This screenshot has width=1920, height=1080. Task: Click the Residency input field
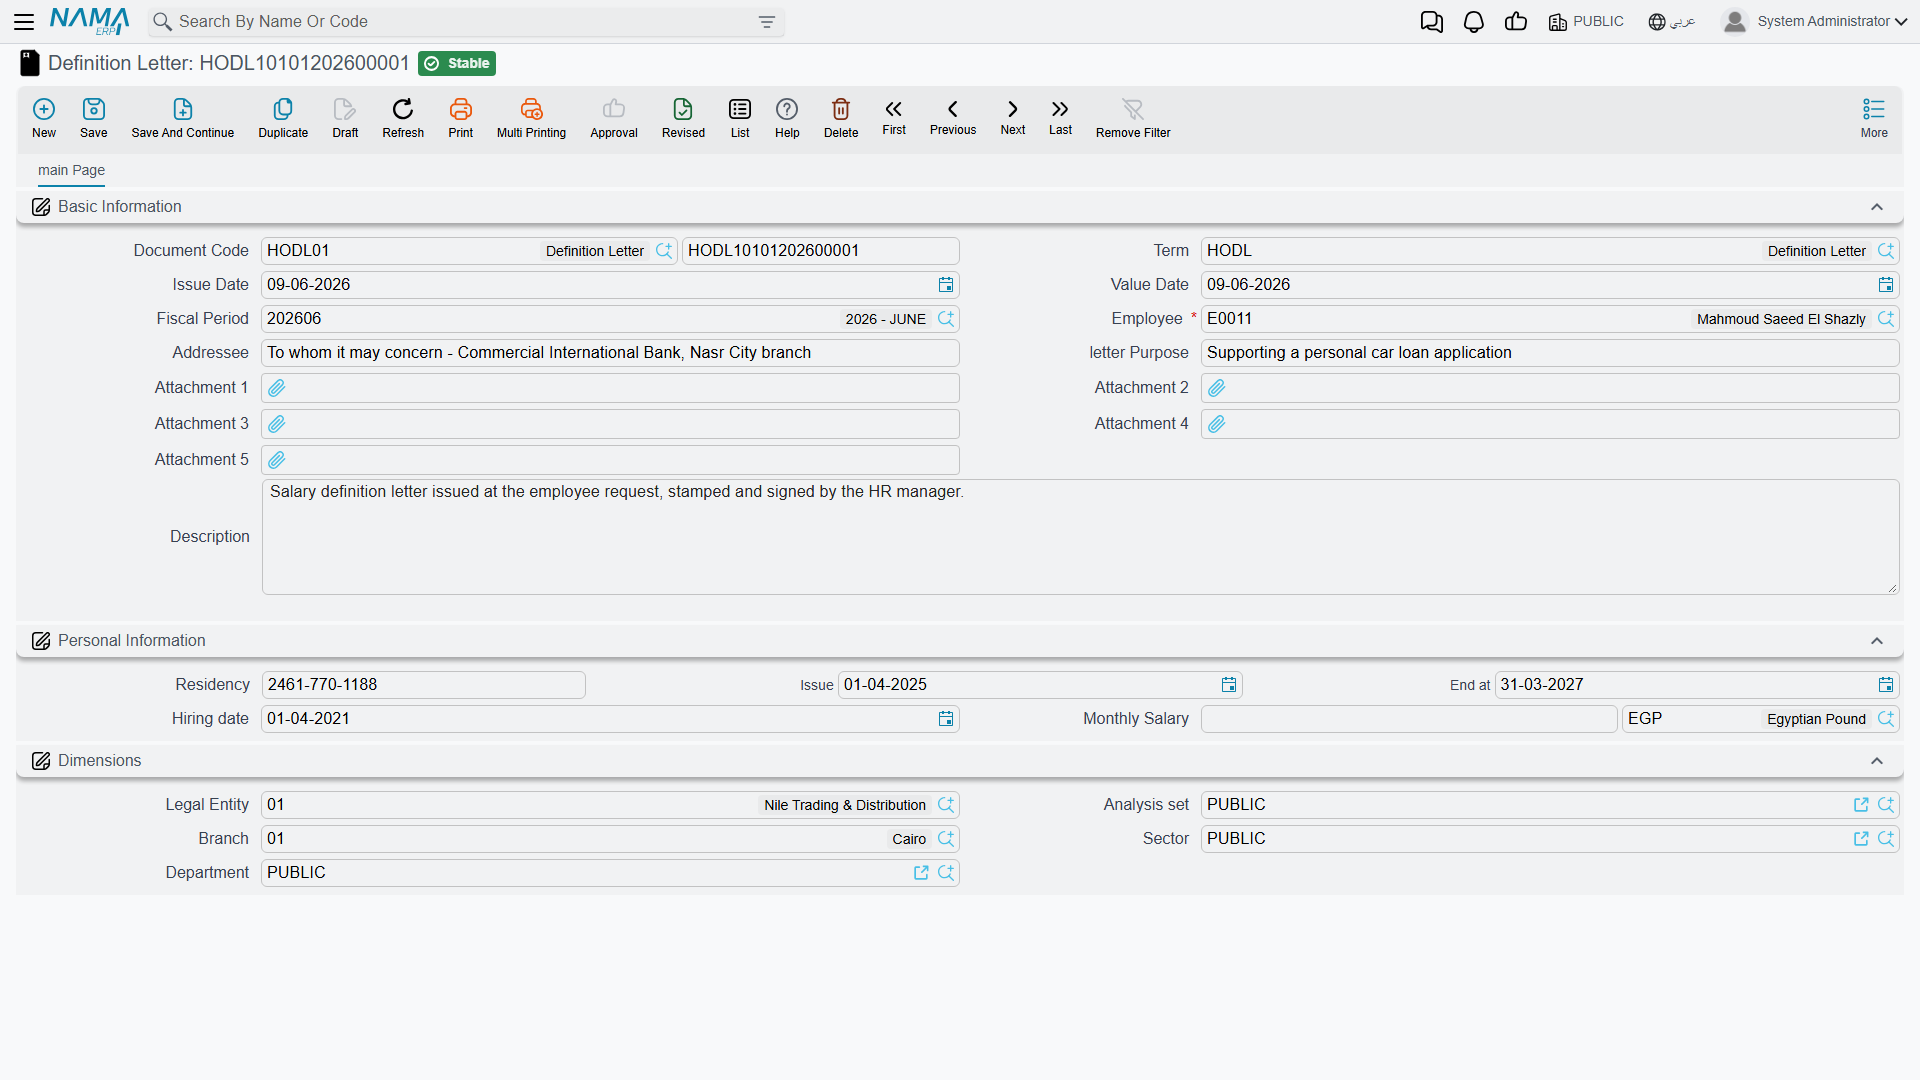(423, 685)
